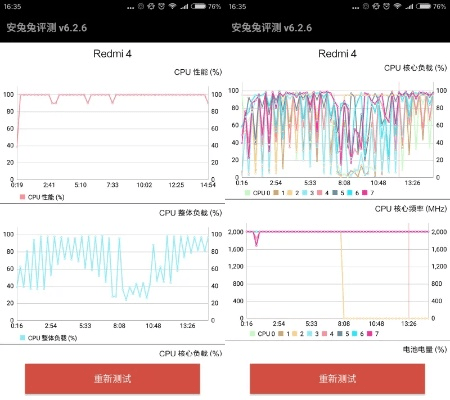The width and height of the screenshot is (450, 400).
Task: Tap the three-dots overflow indicator in left status bar
Action: pos(131,7)
